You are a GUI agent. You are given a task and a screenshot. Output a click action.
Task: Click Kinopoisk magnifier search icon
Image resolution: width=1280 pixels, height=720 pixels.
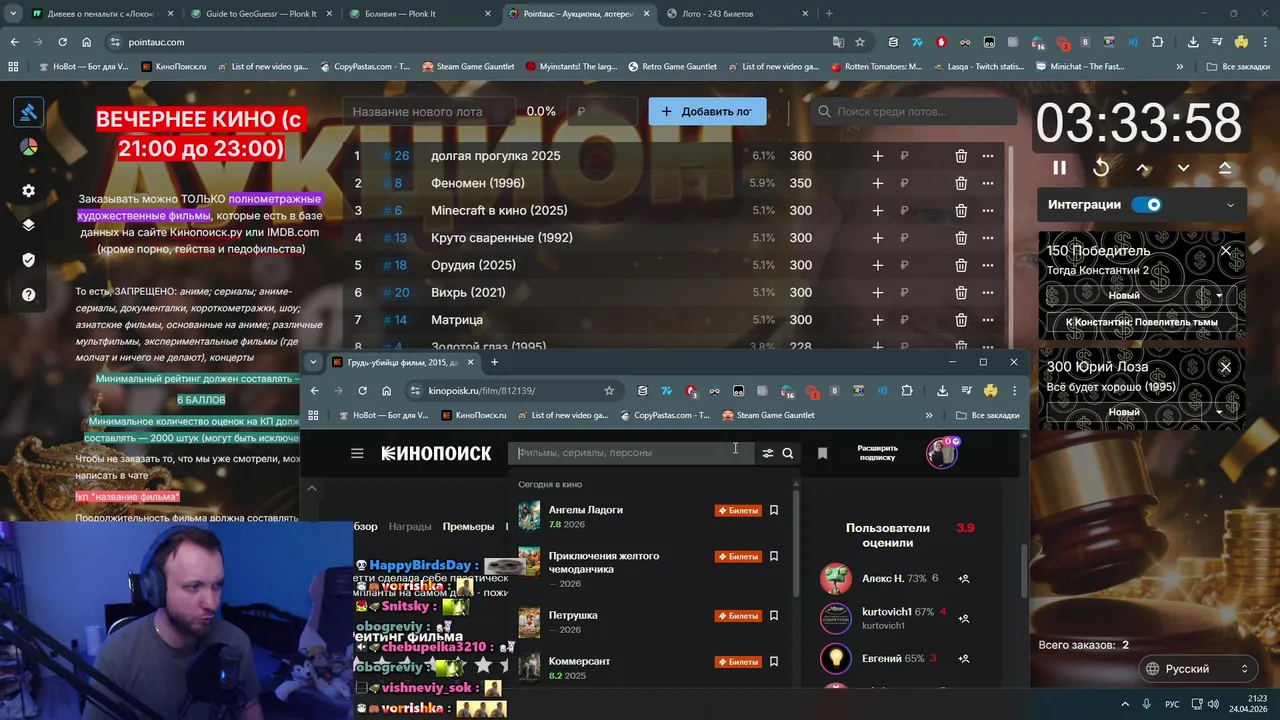pos(788,453)
